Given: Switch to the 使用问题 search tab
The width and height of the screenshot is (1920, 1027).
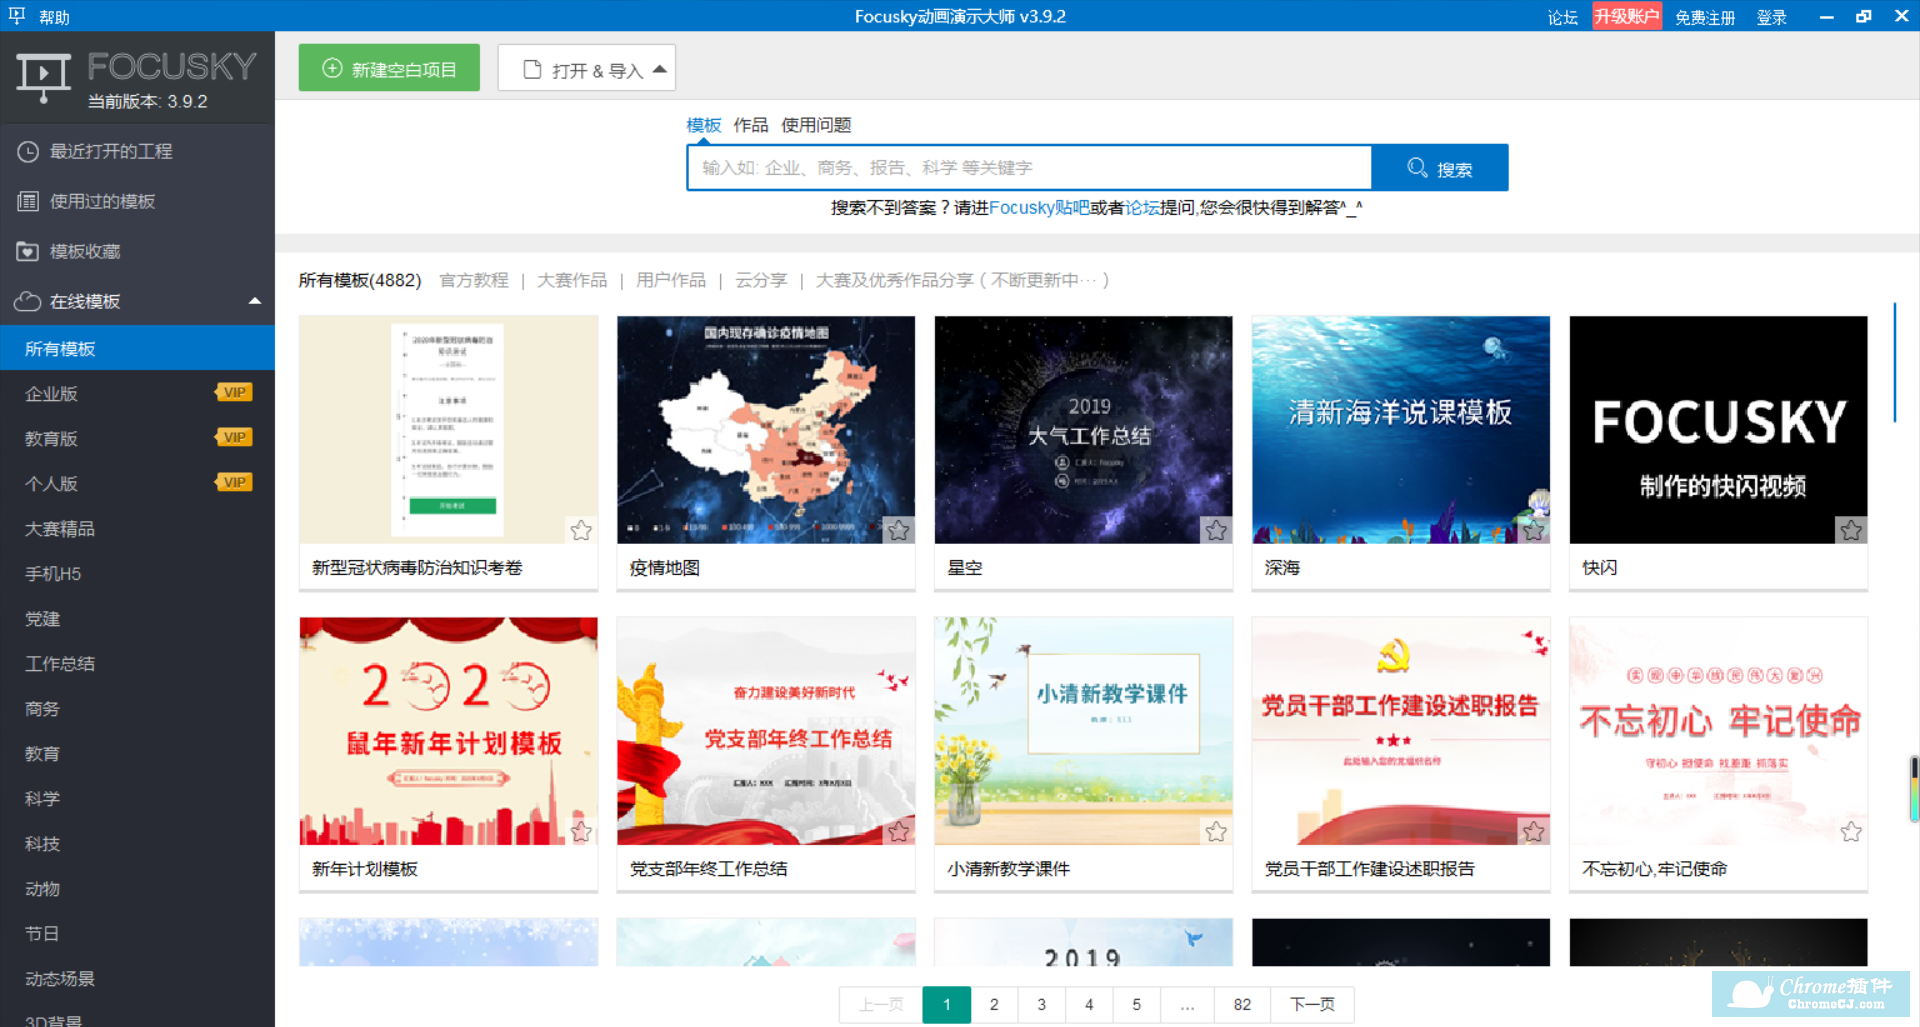Looking at the screenshot, I should click(x=816, y=125).
